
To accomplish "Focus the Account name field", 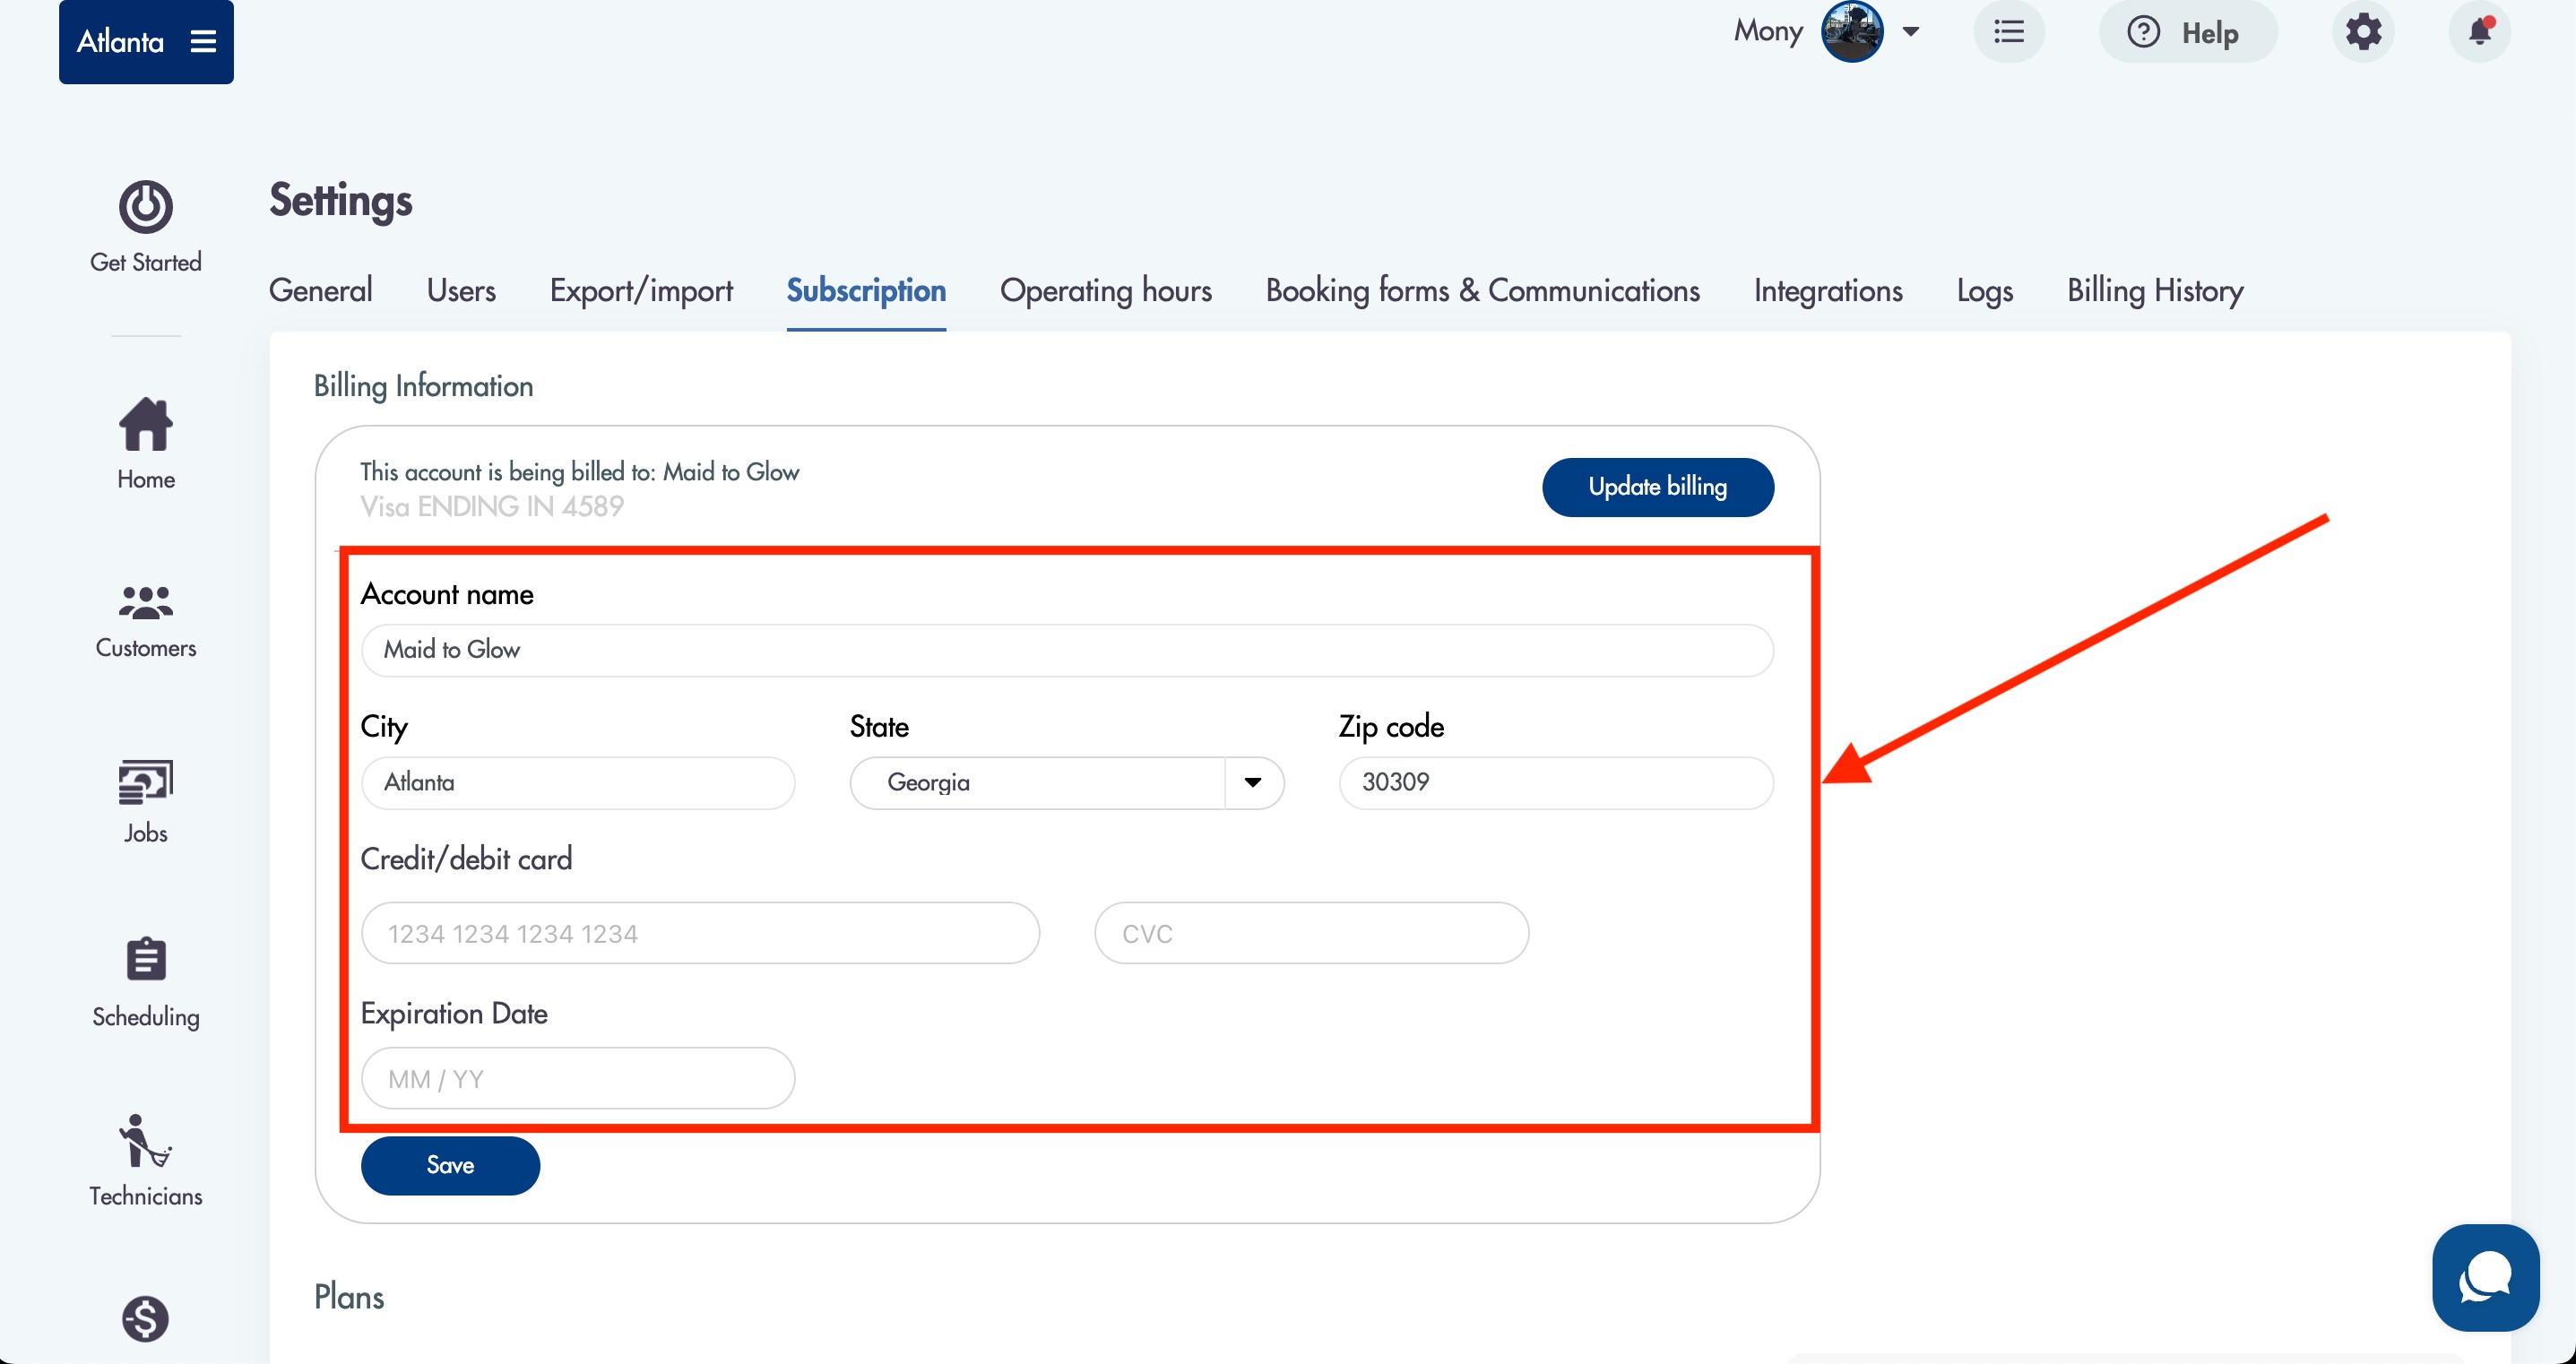I will (1067, 650).
